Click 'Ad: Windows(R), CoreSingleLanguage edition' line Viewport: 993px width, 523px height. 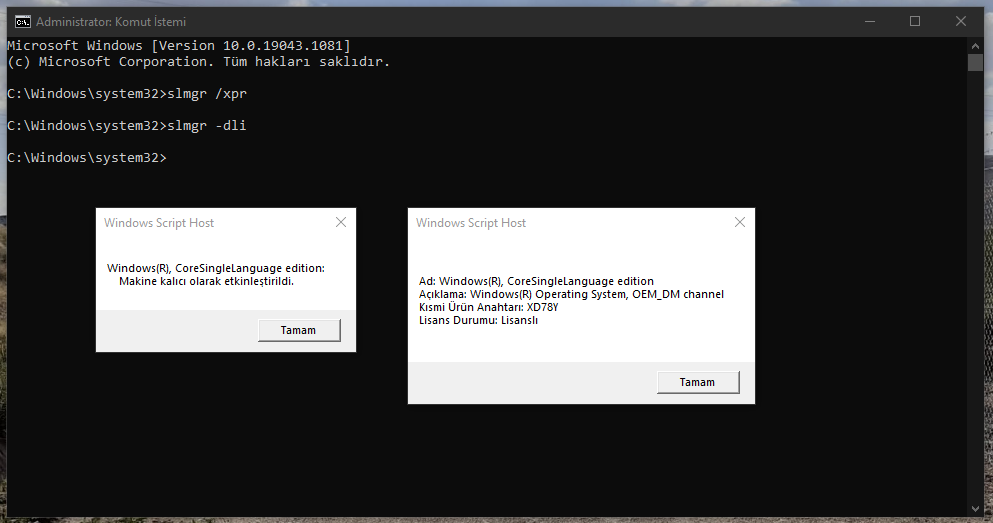536,281
